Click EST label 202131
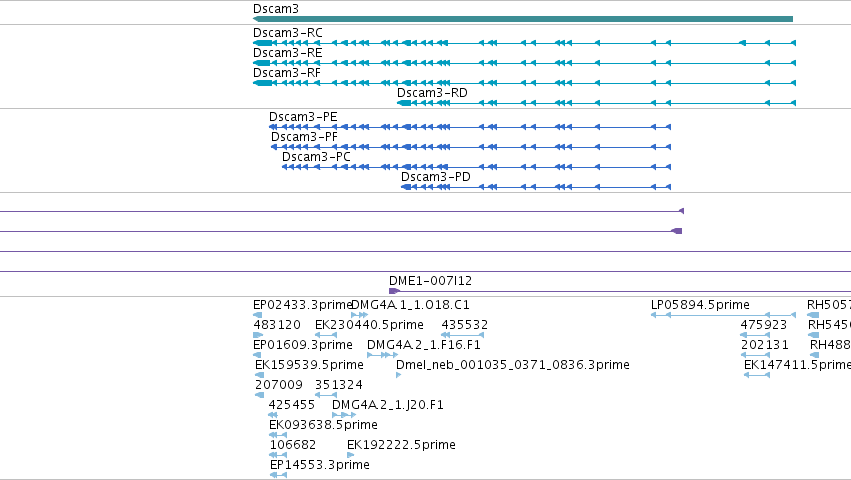 click(765, 345)
